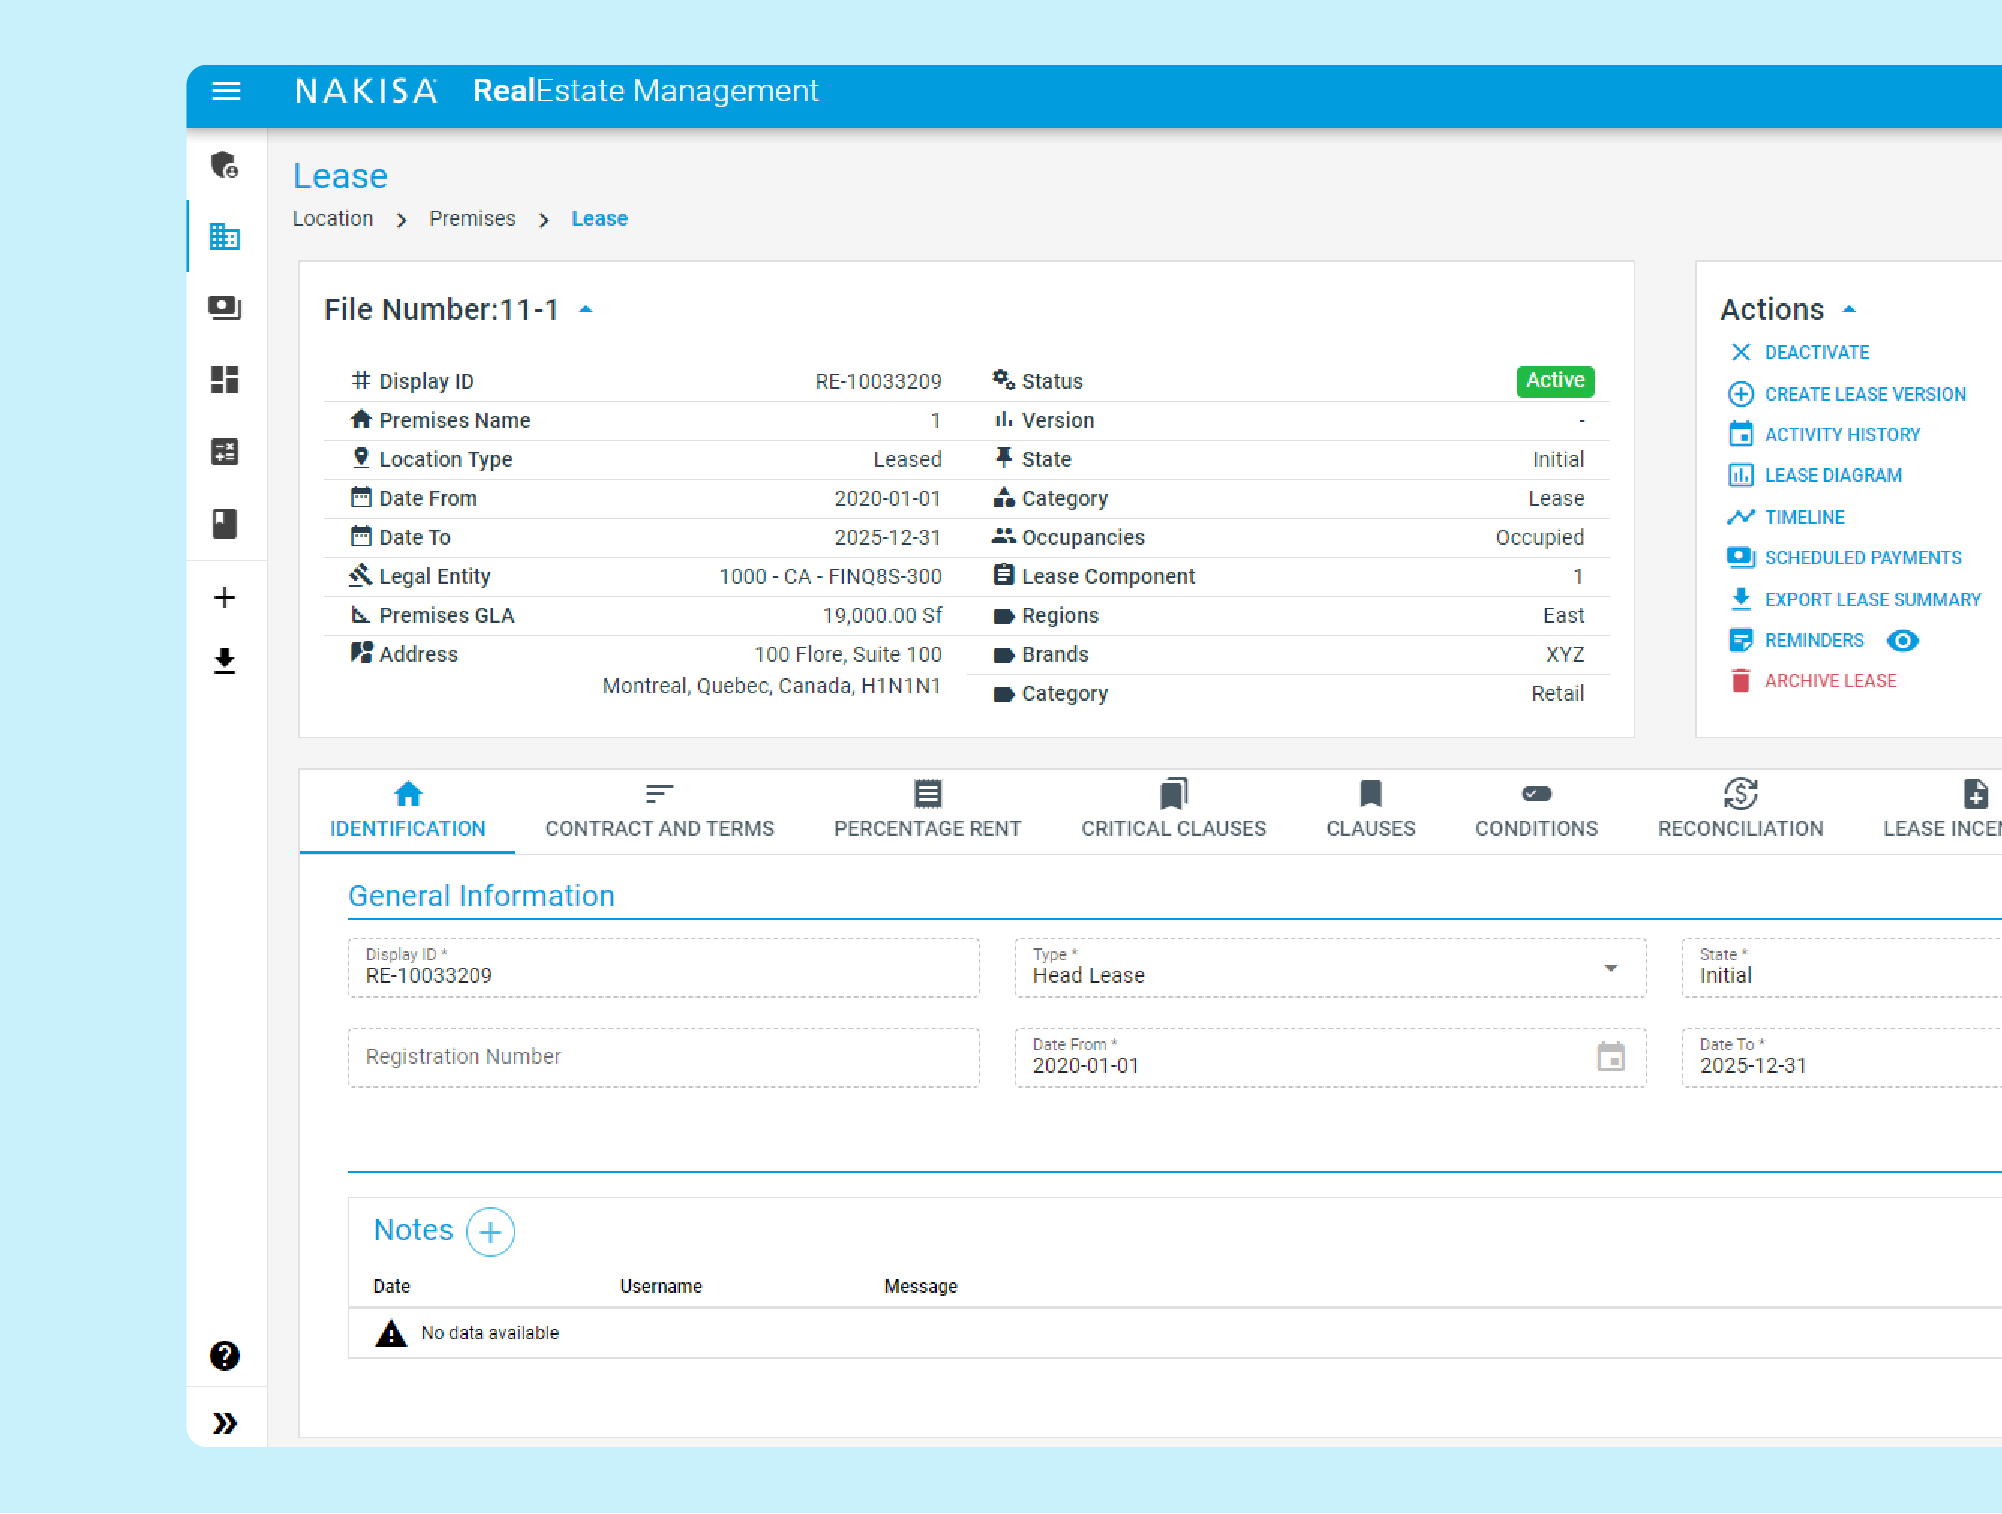
Task: Click the buildings icon in left sidebar
Action: (225, 237)
